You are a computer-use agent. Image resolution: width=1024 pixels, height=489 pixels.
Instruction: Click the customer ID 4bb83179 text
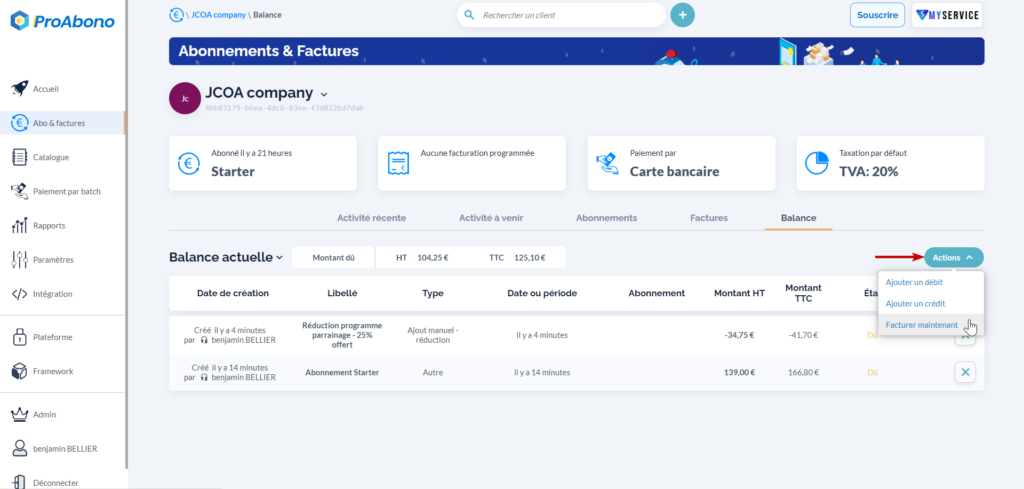[x=284, y=107]
